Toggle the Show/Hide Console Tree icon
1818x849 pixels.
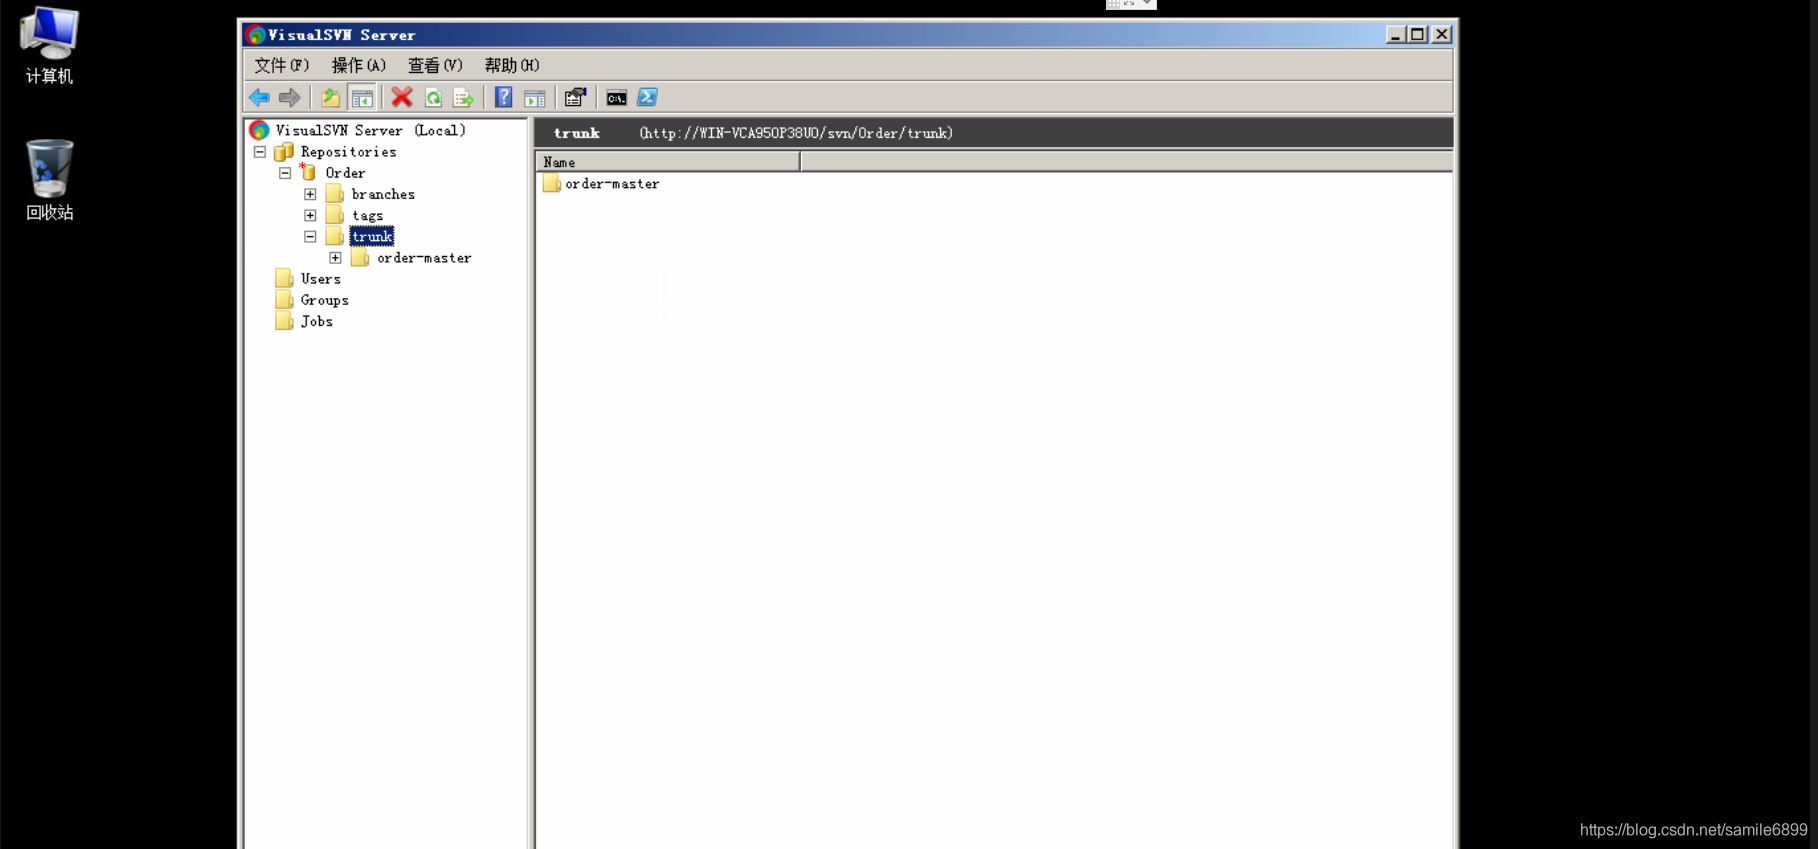362,97
